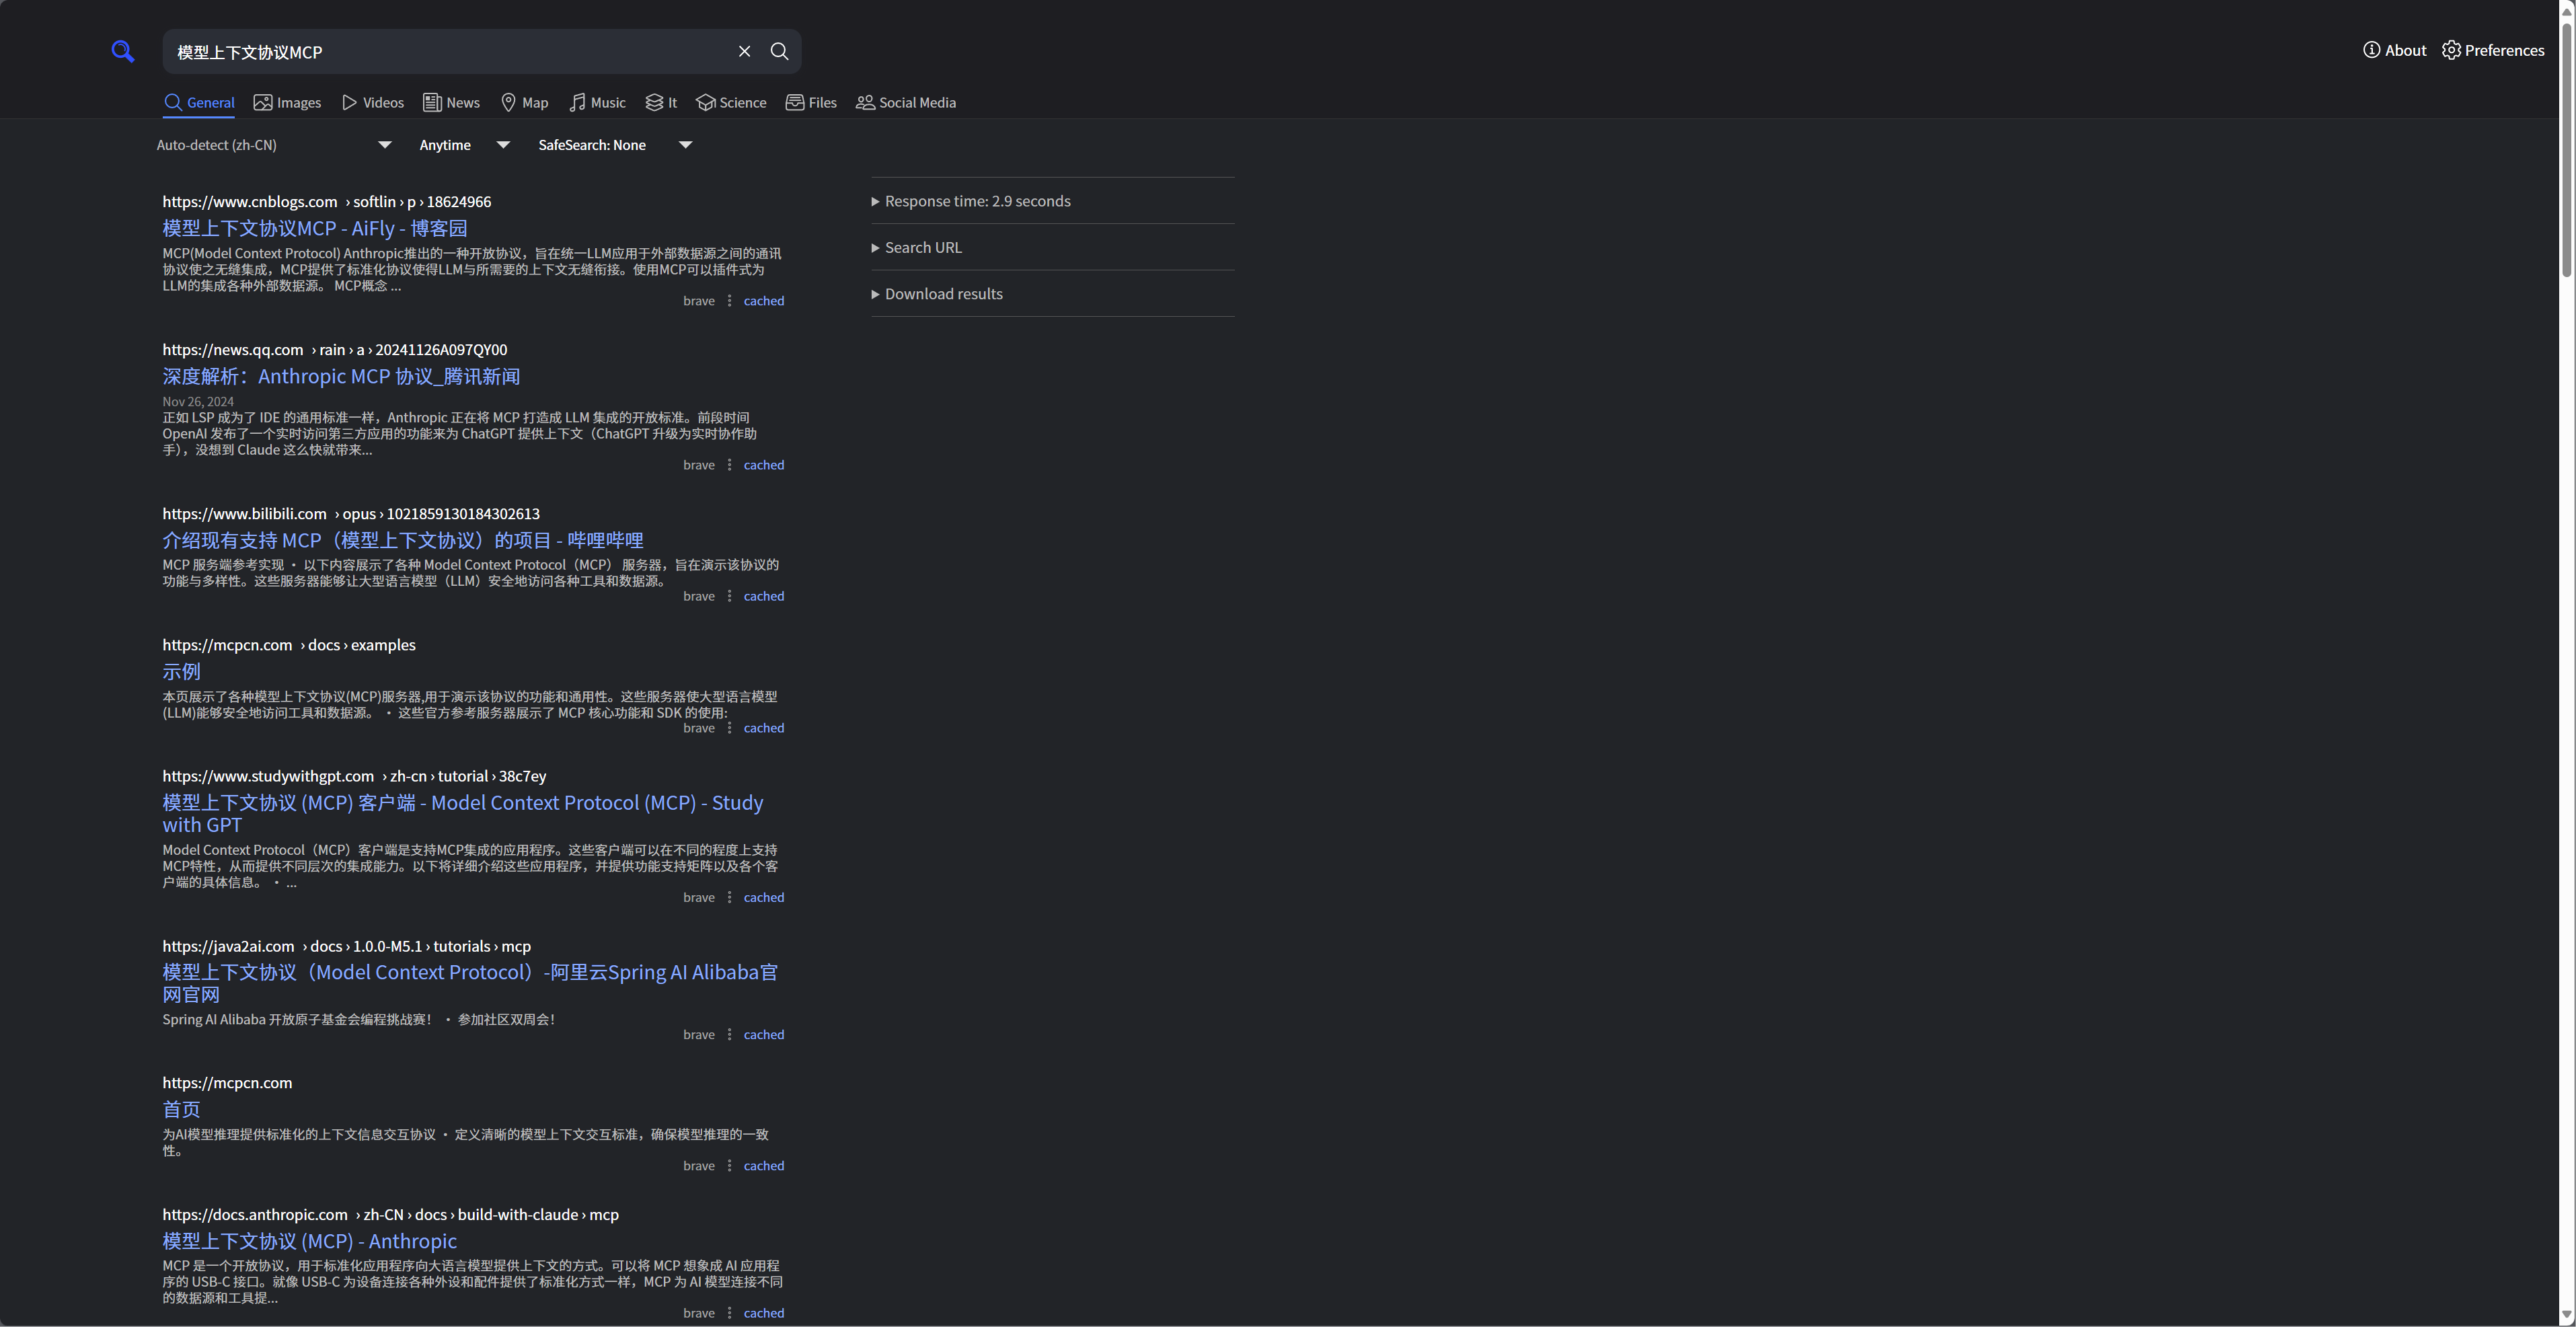This screenshot has width=2576, height=1327.
Task: Open cached link for cnblogs result
Action: click(x=764, y=301)
